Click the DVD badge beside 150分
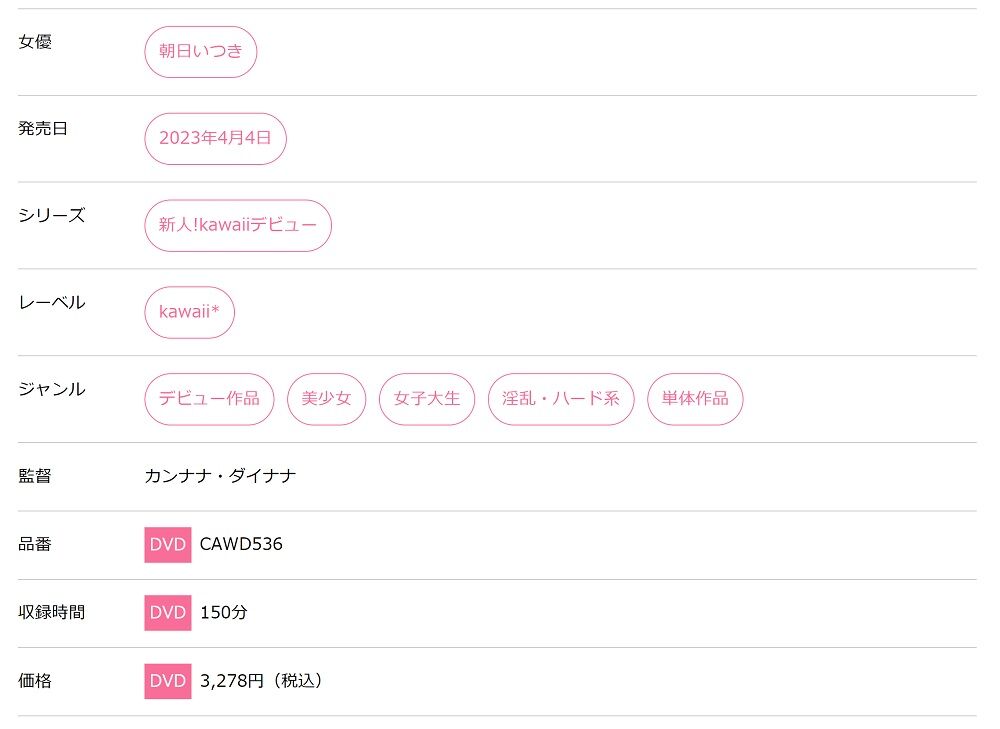Viewport: 1000px width, 729px height. (168, 613)
